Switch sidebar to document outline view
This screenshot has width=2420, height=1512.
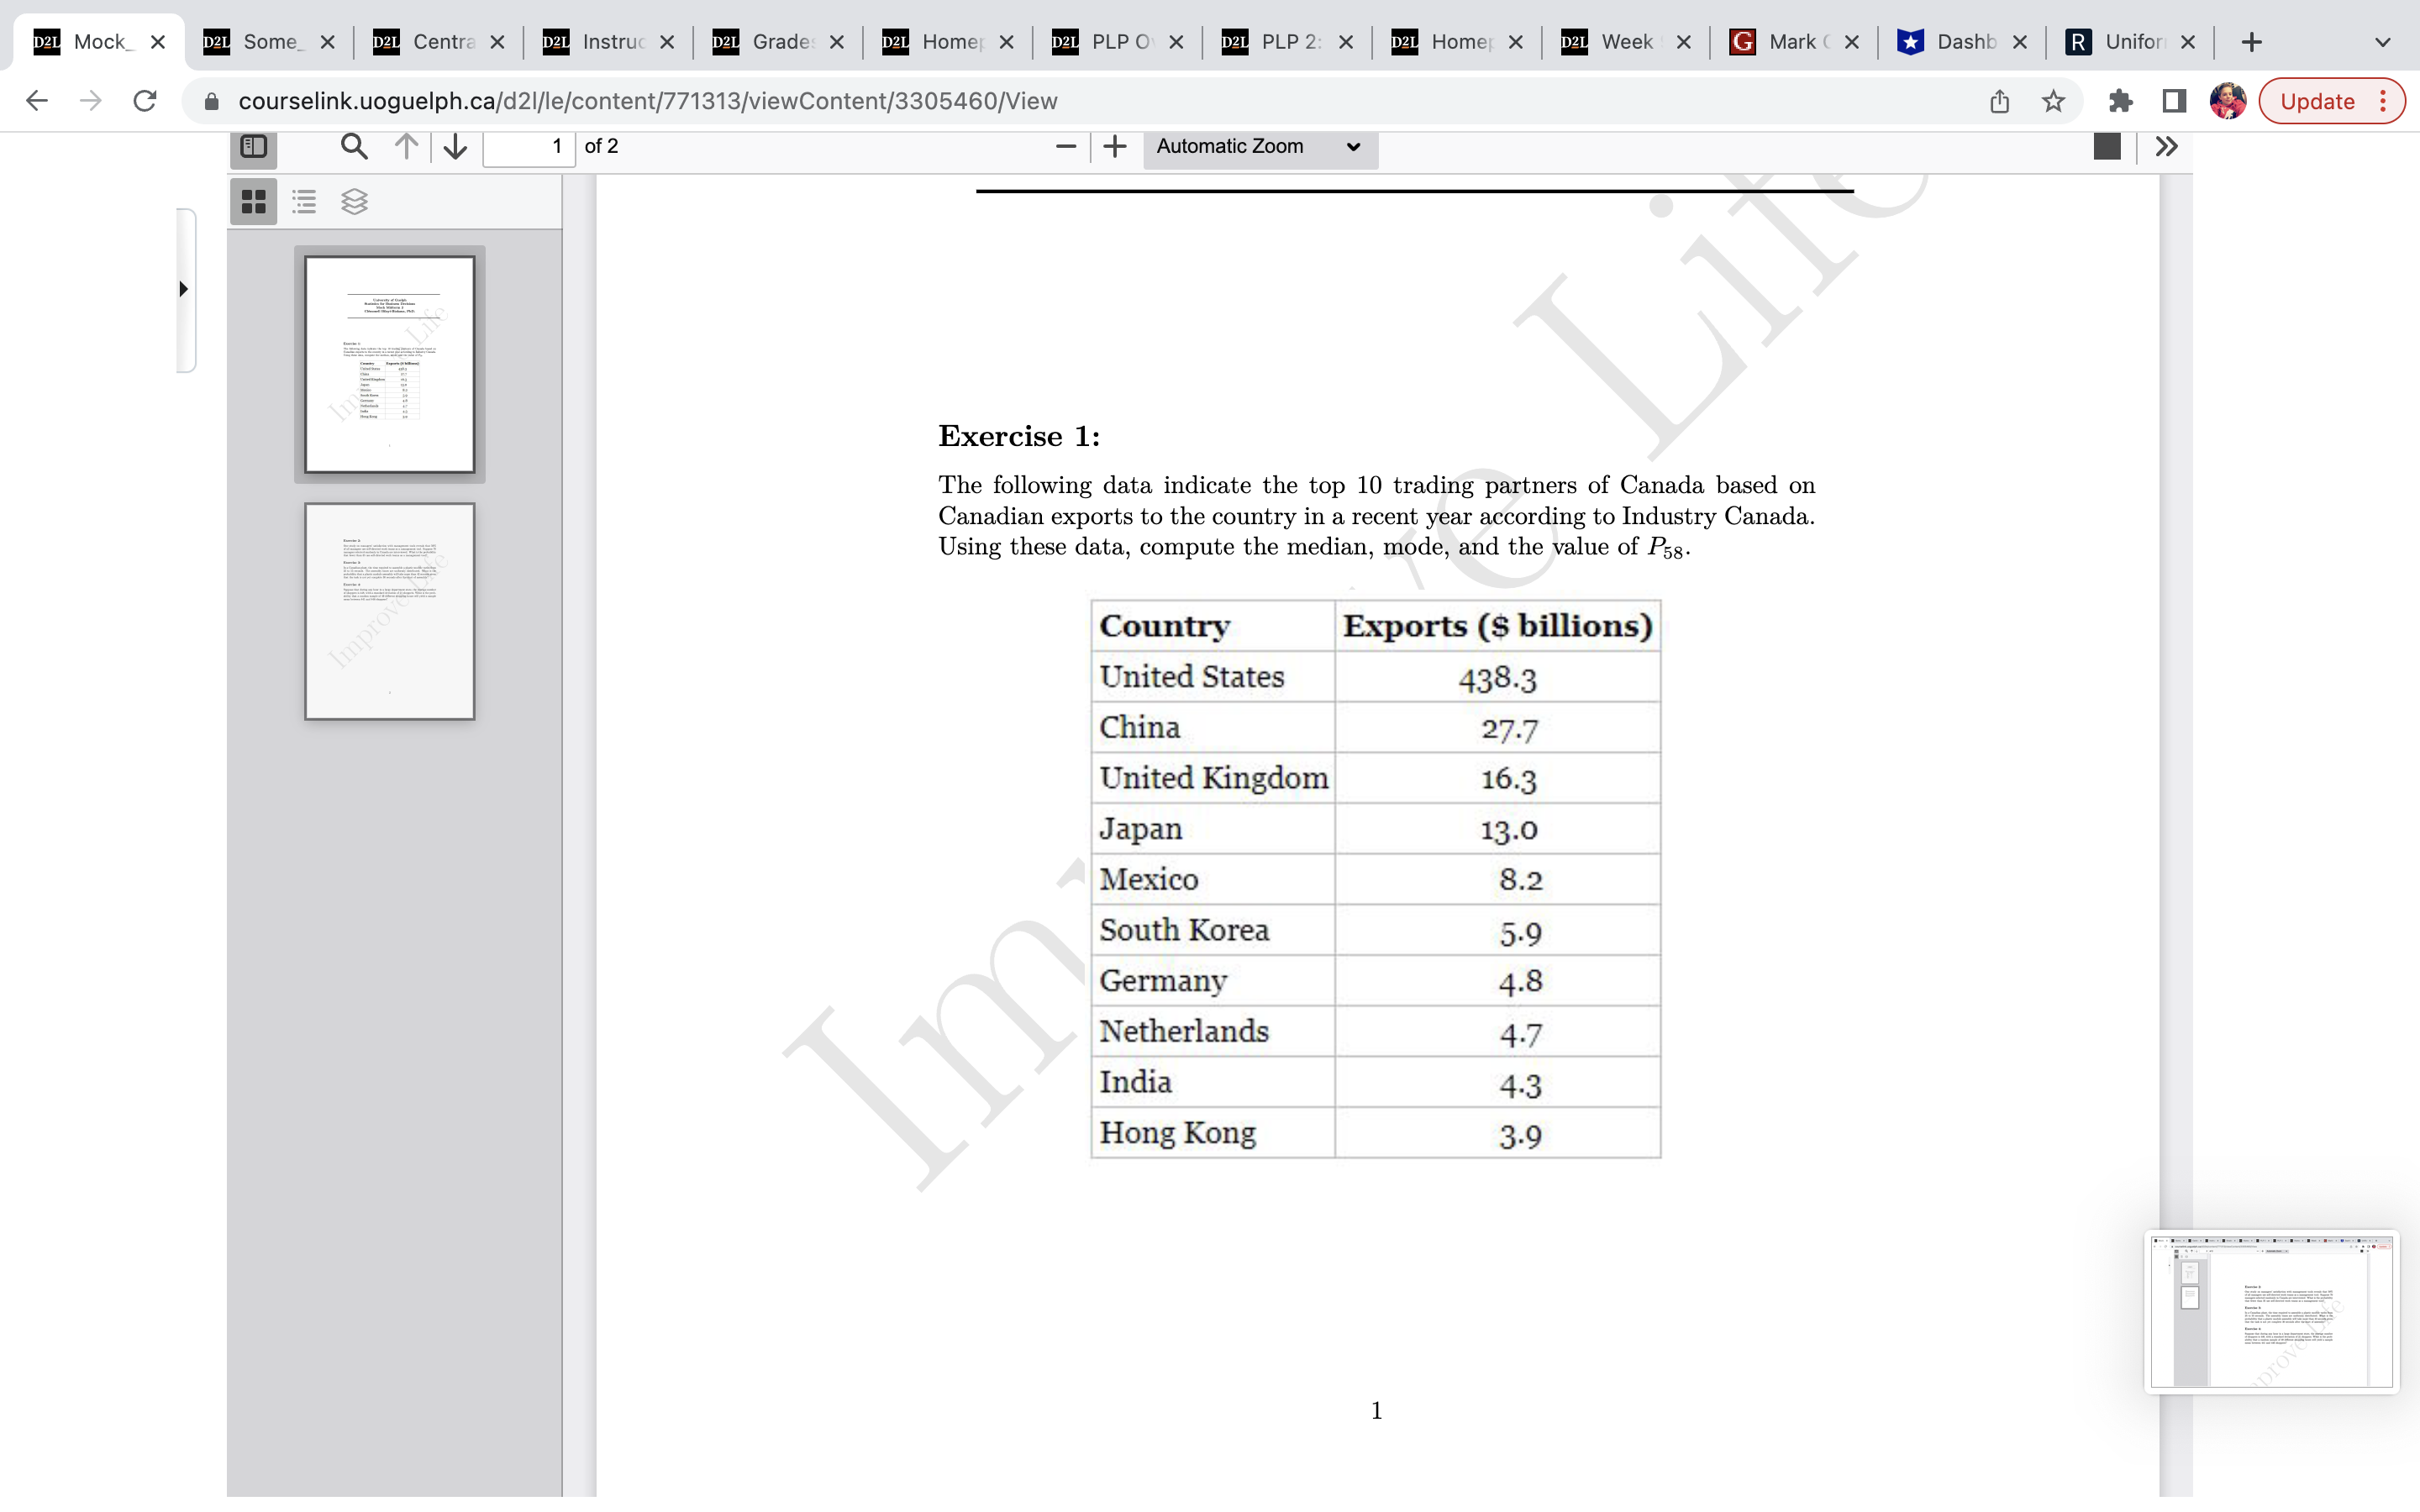[303, 202]
